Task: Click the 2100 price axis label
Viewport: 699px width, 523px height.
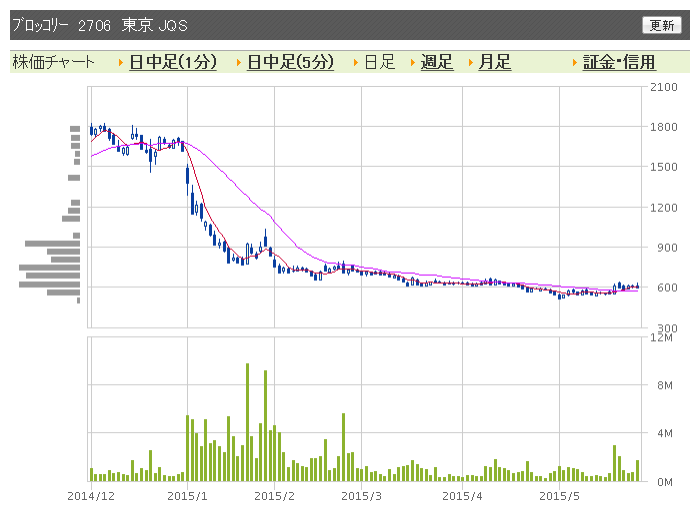Action: pyautogui.click(x=663, y=87)
